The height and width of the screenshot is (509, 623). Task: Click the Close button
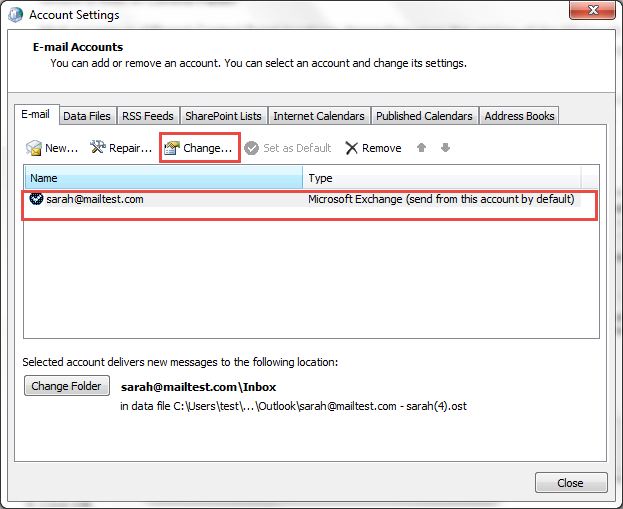point(571,483)
